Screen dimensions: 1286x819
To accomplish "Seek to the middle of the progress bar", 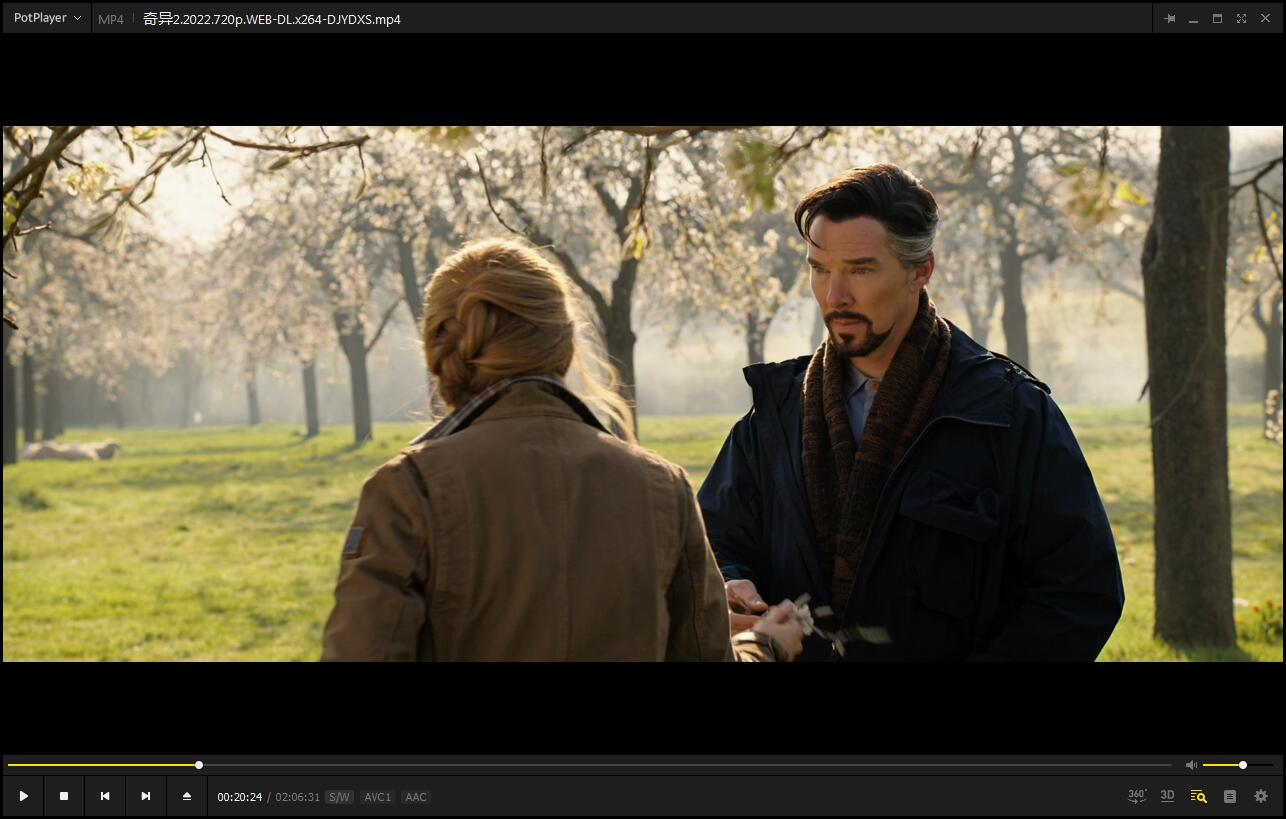I will 589,765.
